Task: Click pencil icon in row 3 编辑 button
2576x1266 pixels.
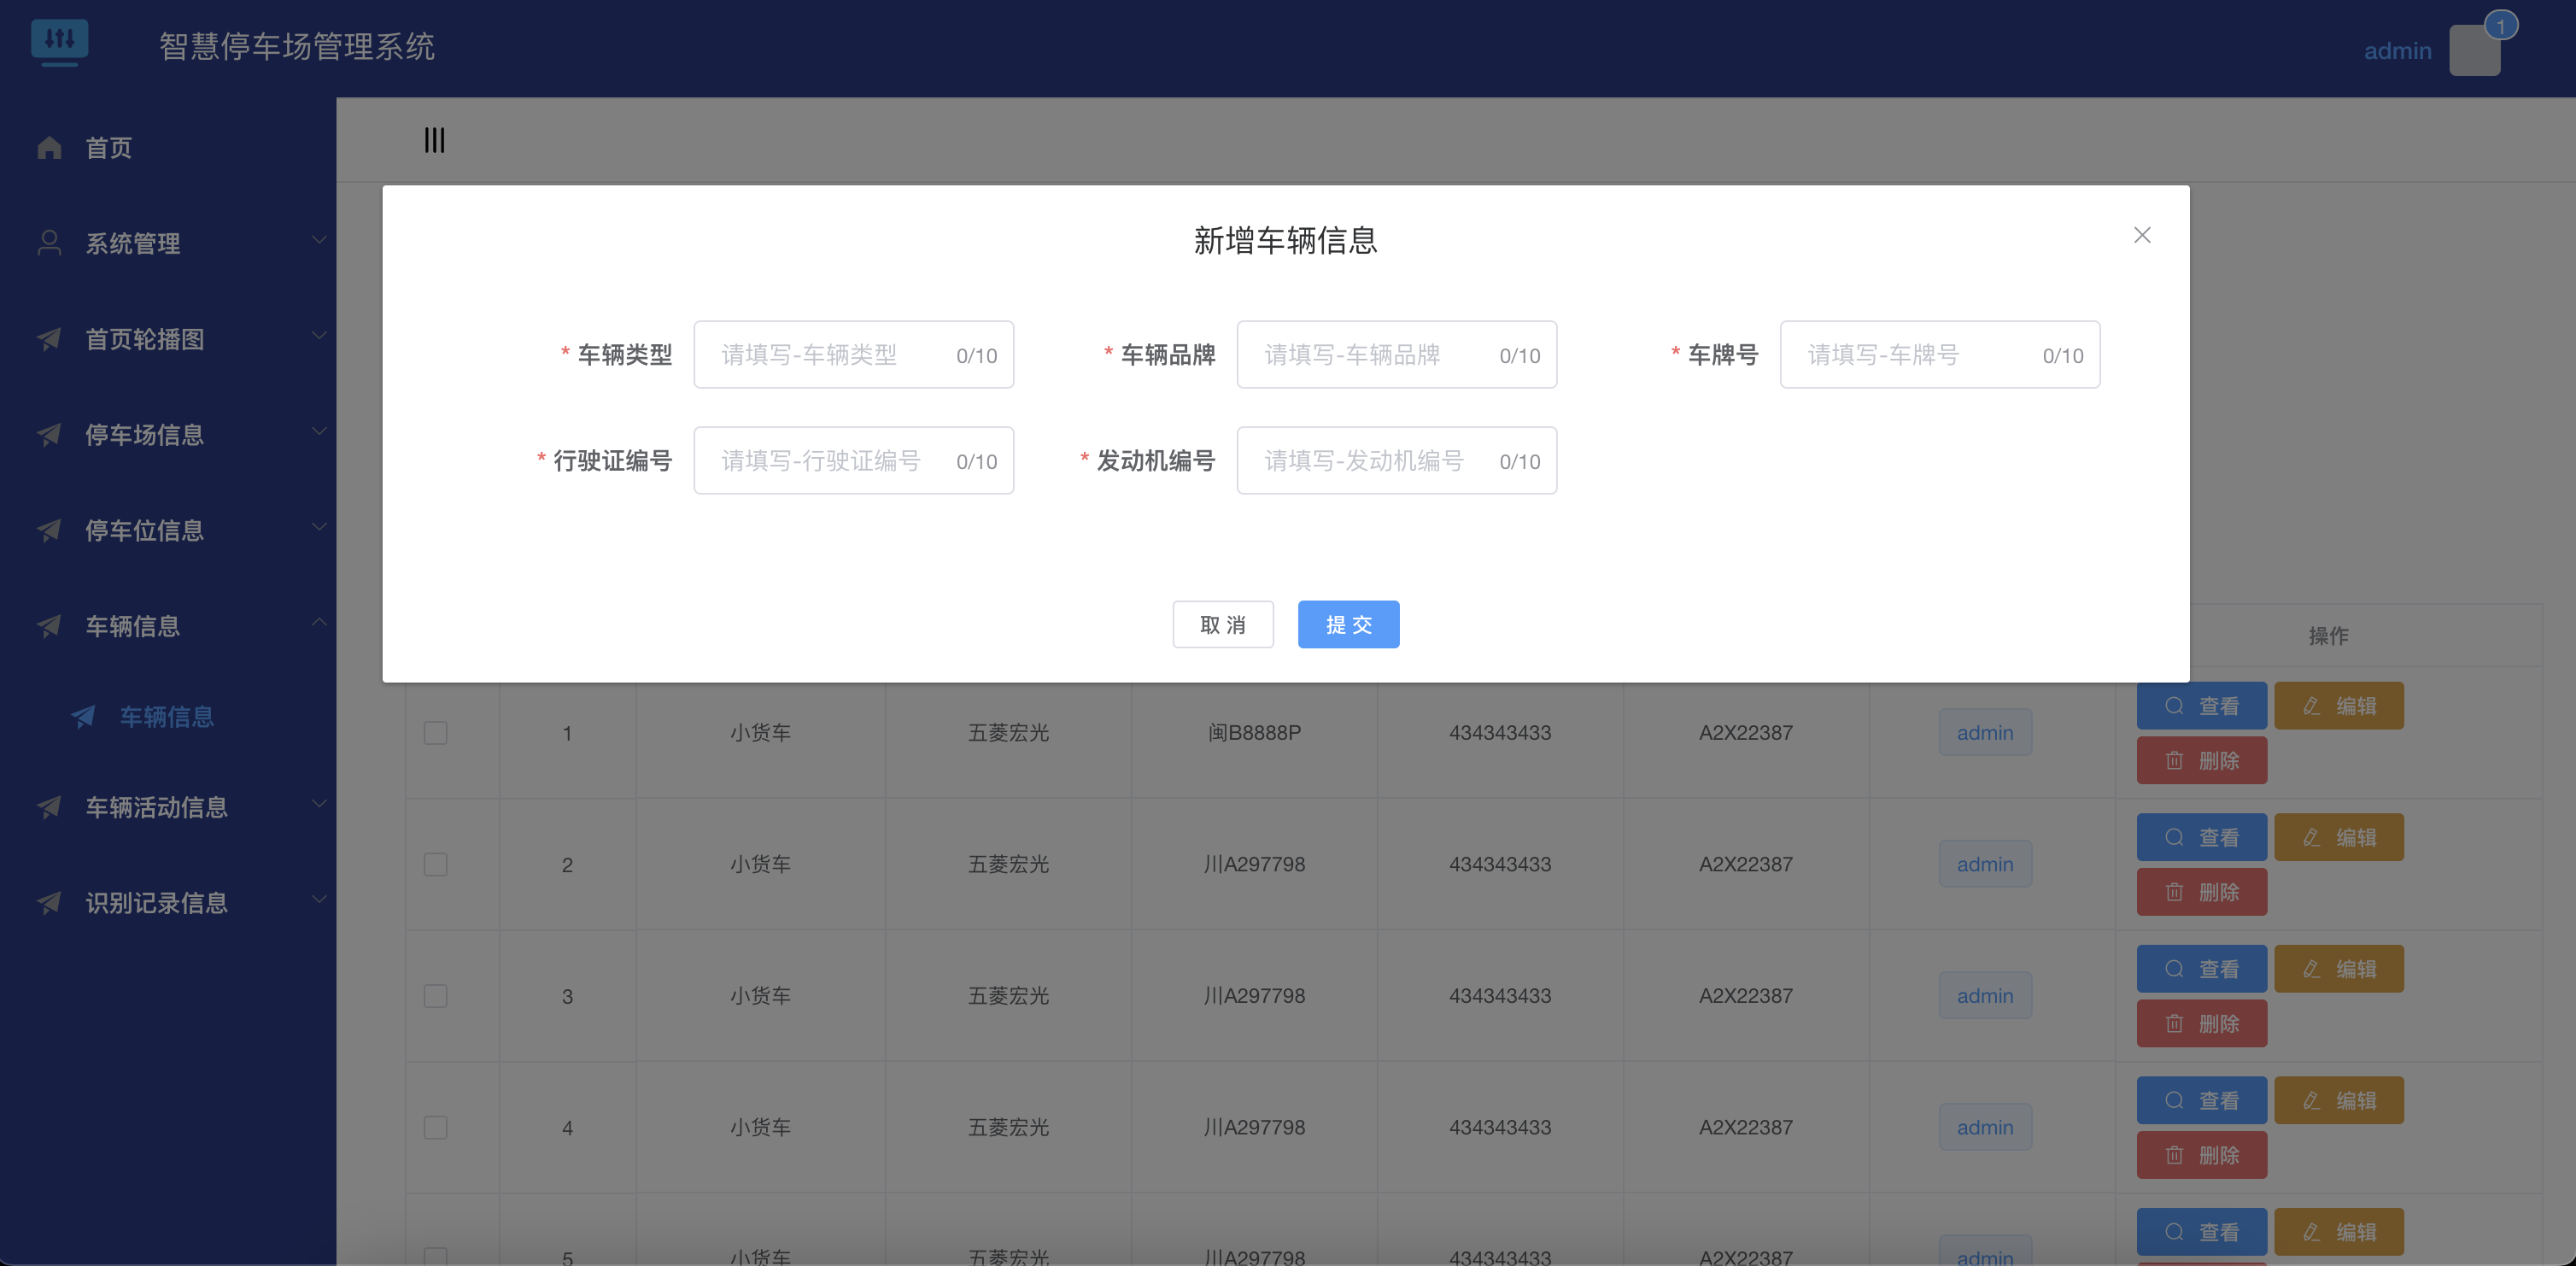Action: tap(2311, 969)
